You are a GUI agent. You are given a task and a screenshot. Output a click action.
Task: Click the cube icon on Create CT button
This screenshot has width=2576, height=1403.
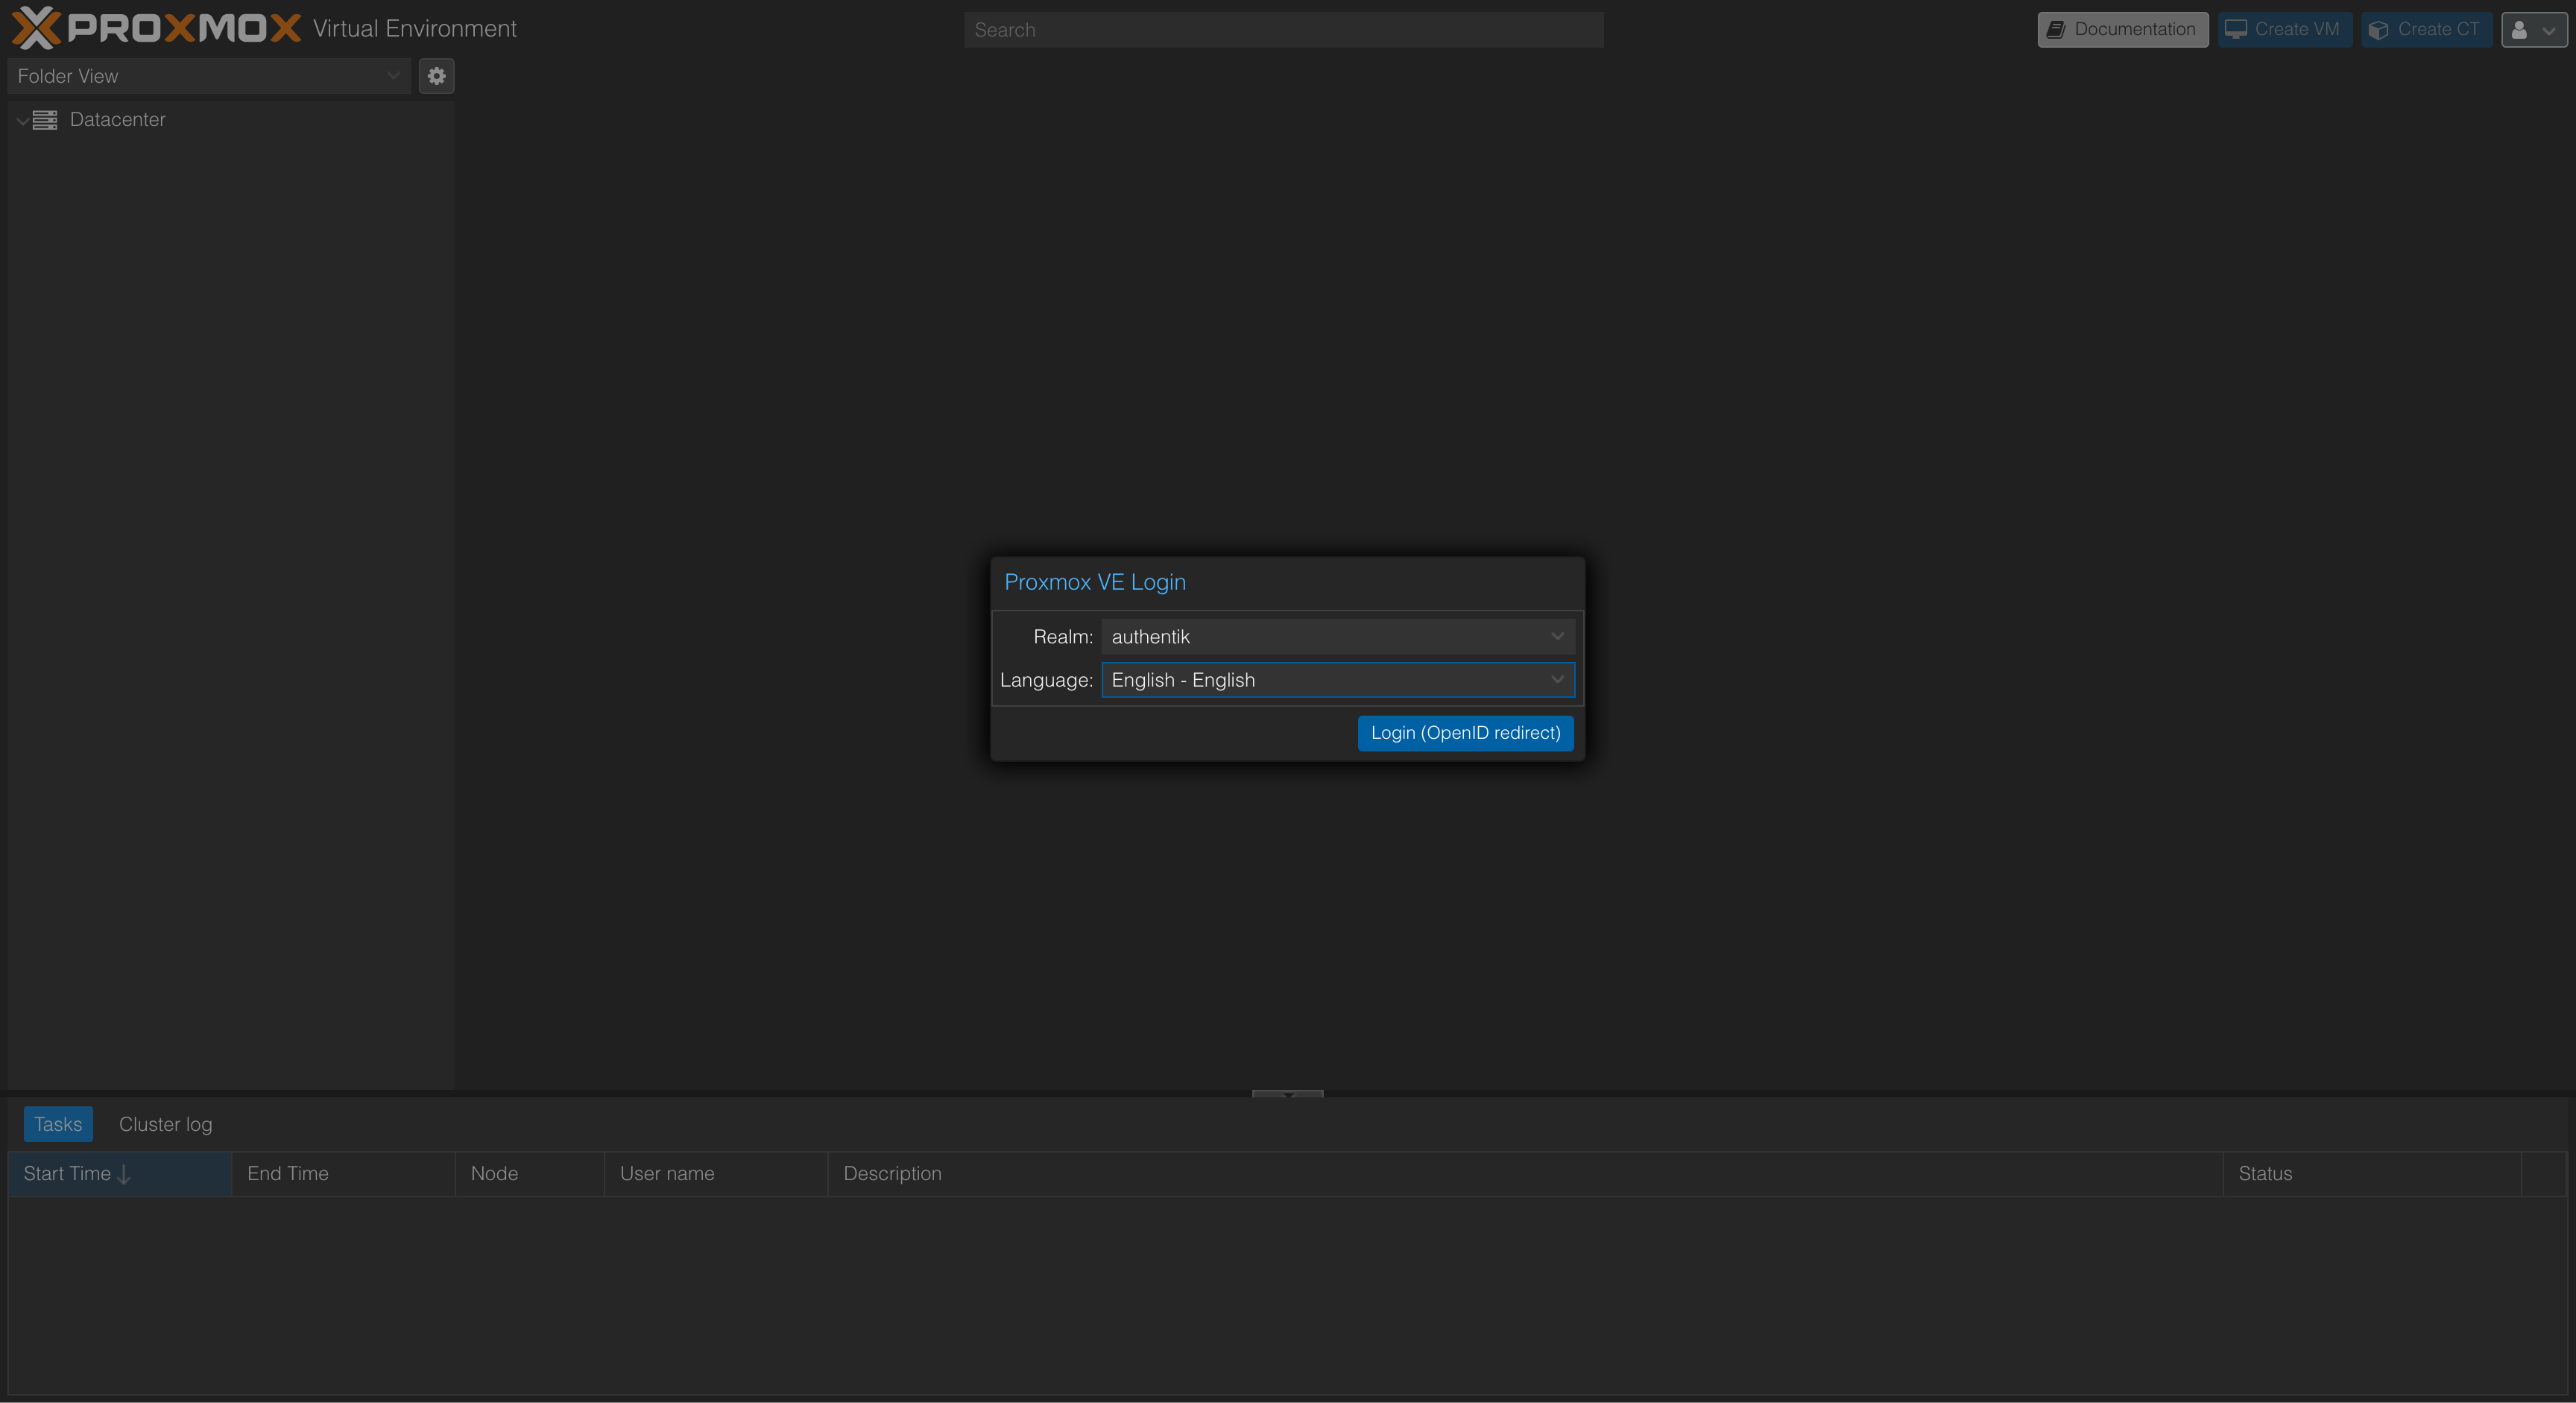point(2379,29)
